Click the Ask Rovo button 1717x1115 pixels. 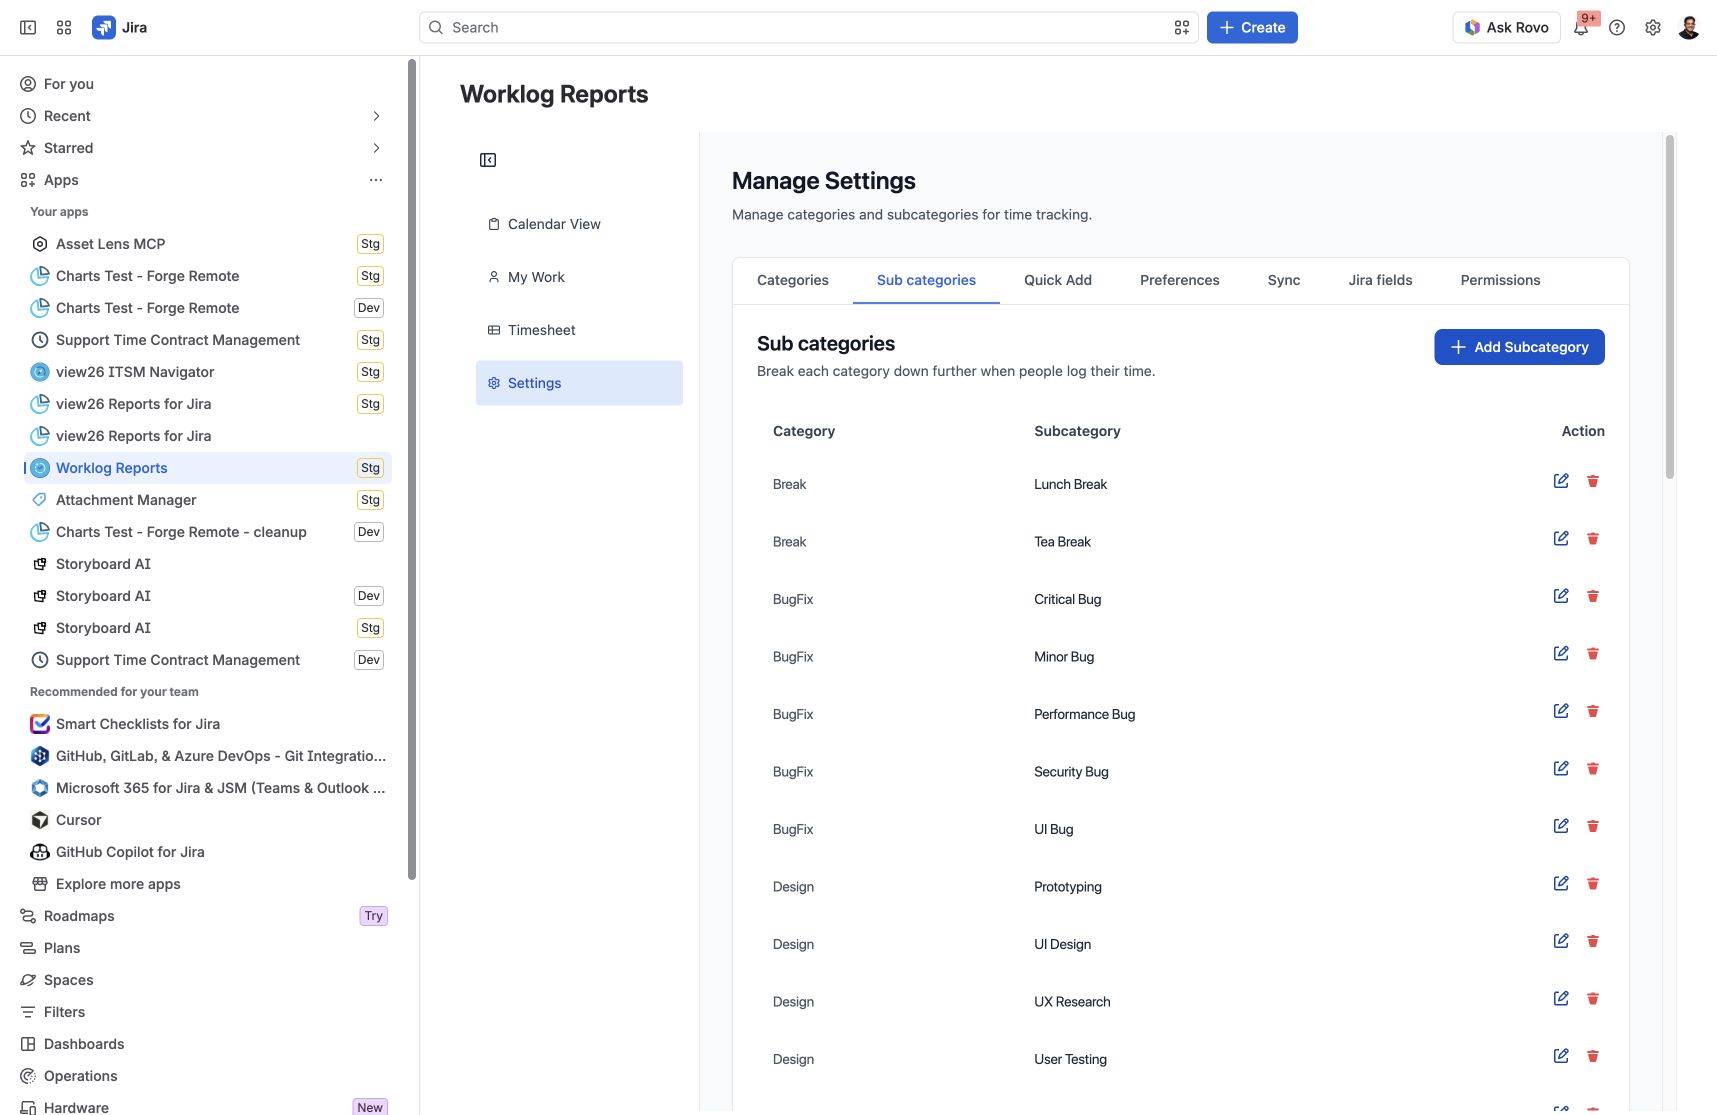pos(1506,28)
